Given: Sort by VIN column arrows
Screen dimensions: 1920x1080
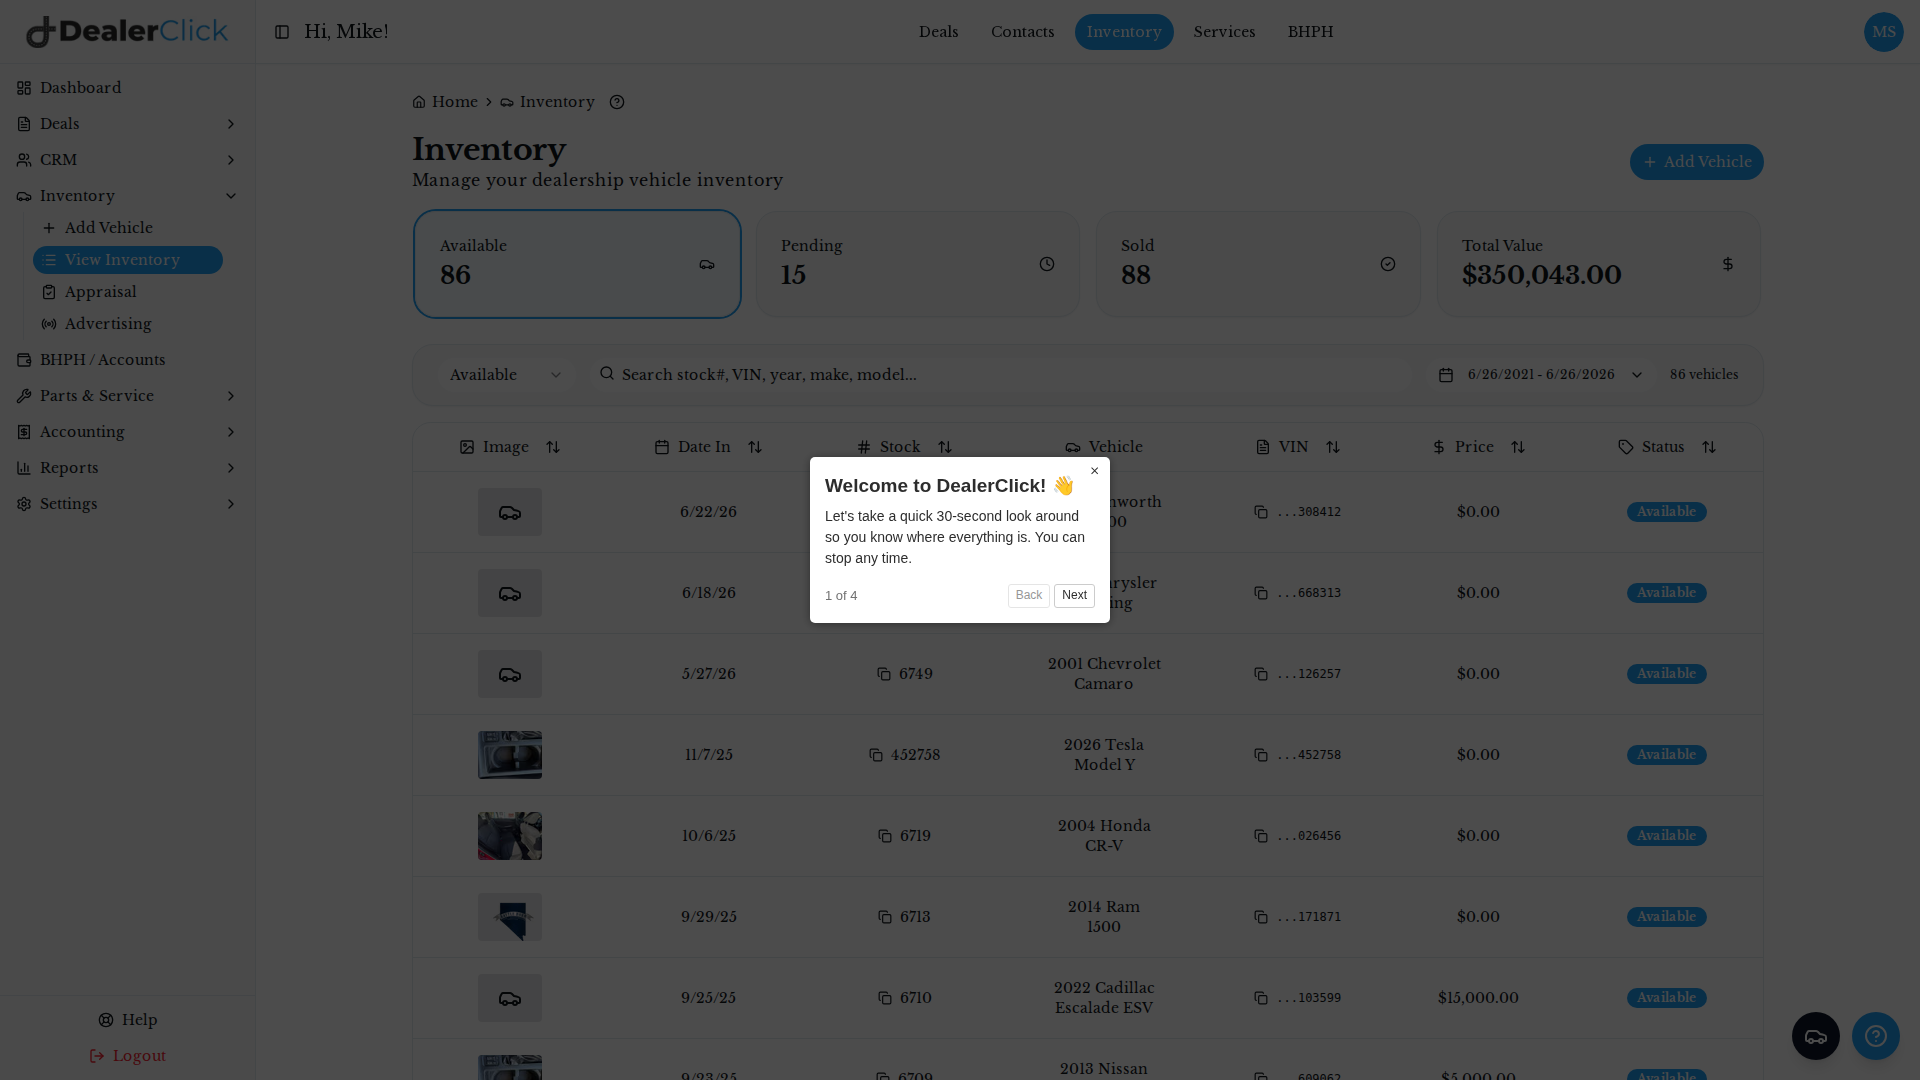Looking at the screenshot, I should [x=1333, y=447].
